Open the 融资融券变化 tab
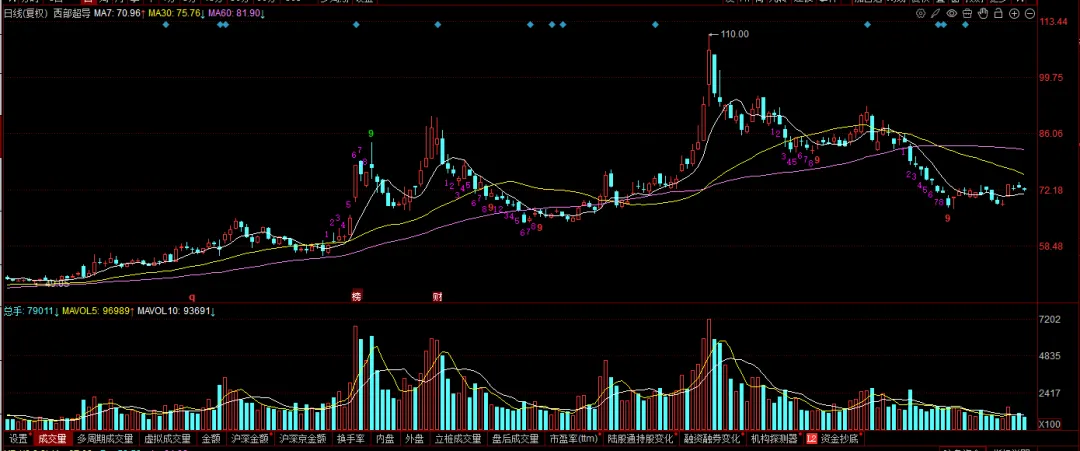The image size is (1080, 451). pyautogui.click(x=712, y=439)
